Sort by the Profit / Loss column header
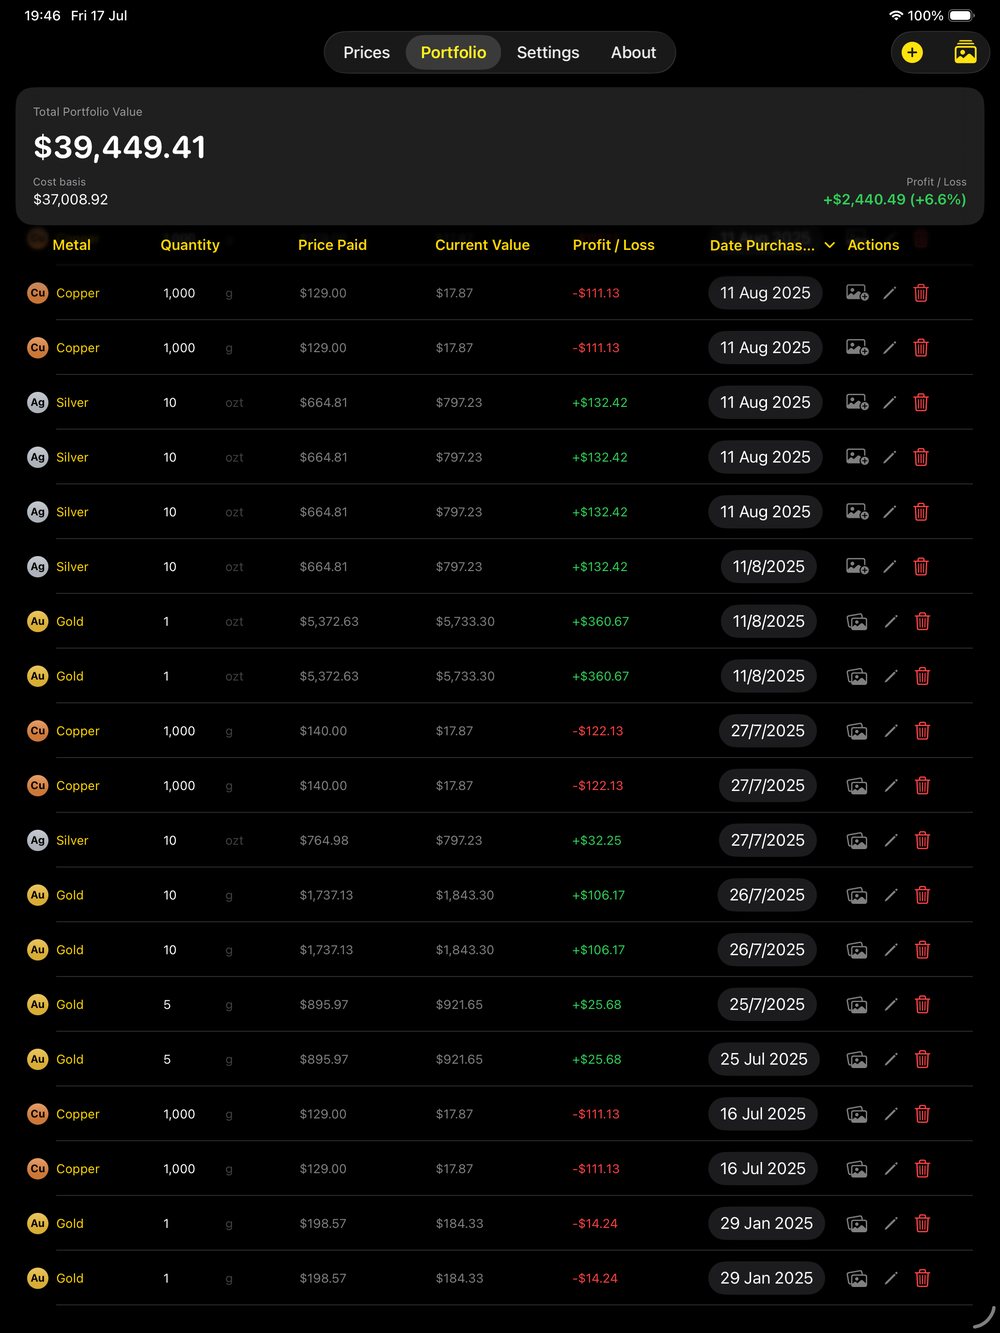This screenshot has width=1000, height=1333. click(x=613, y=245)
